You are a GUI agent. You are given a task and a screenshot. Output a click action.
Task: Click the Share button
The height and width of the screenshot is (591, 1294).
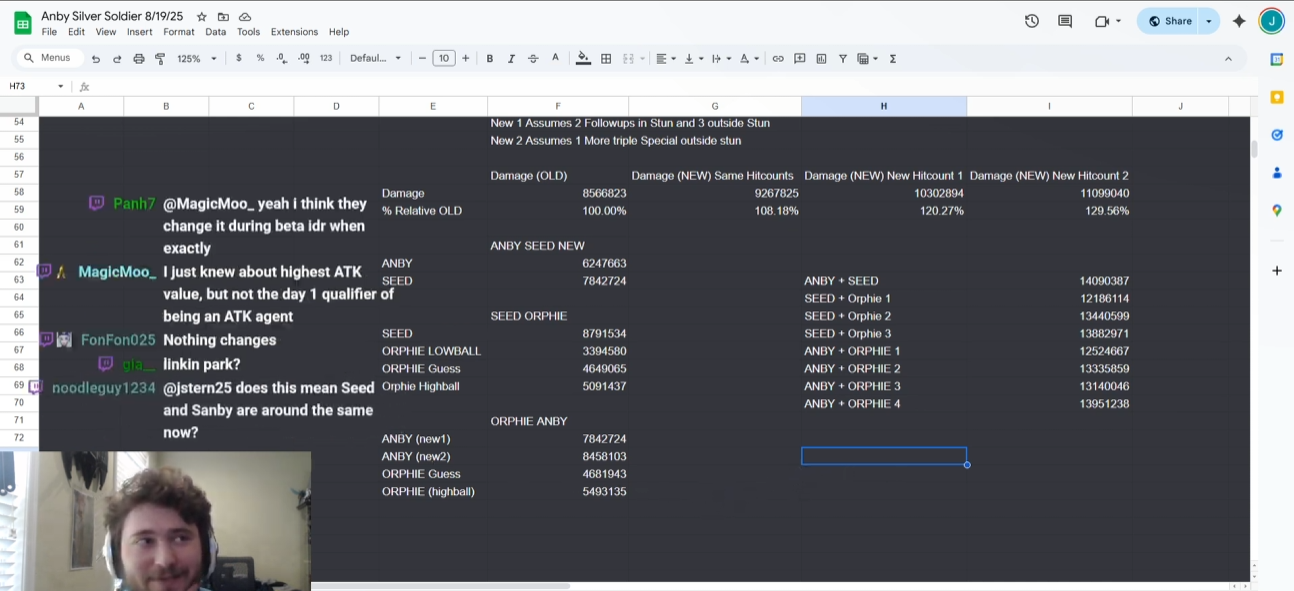pos(1168,21)
